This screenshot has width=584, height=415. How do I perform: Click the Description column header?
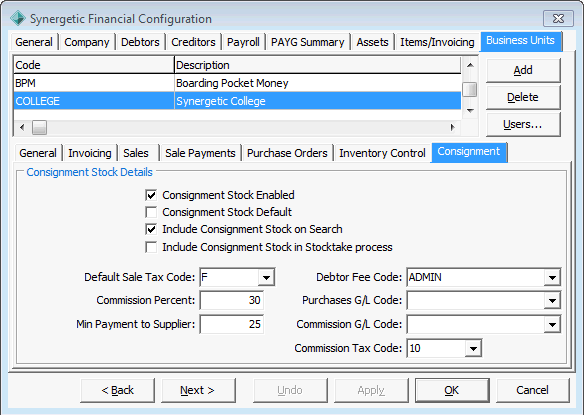(318, 65)
